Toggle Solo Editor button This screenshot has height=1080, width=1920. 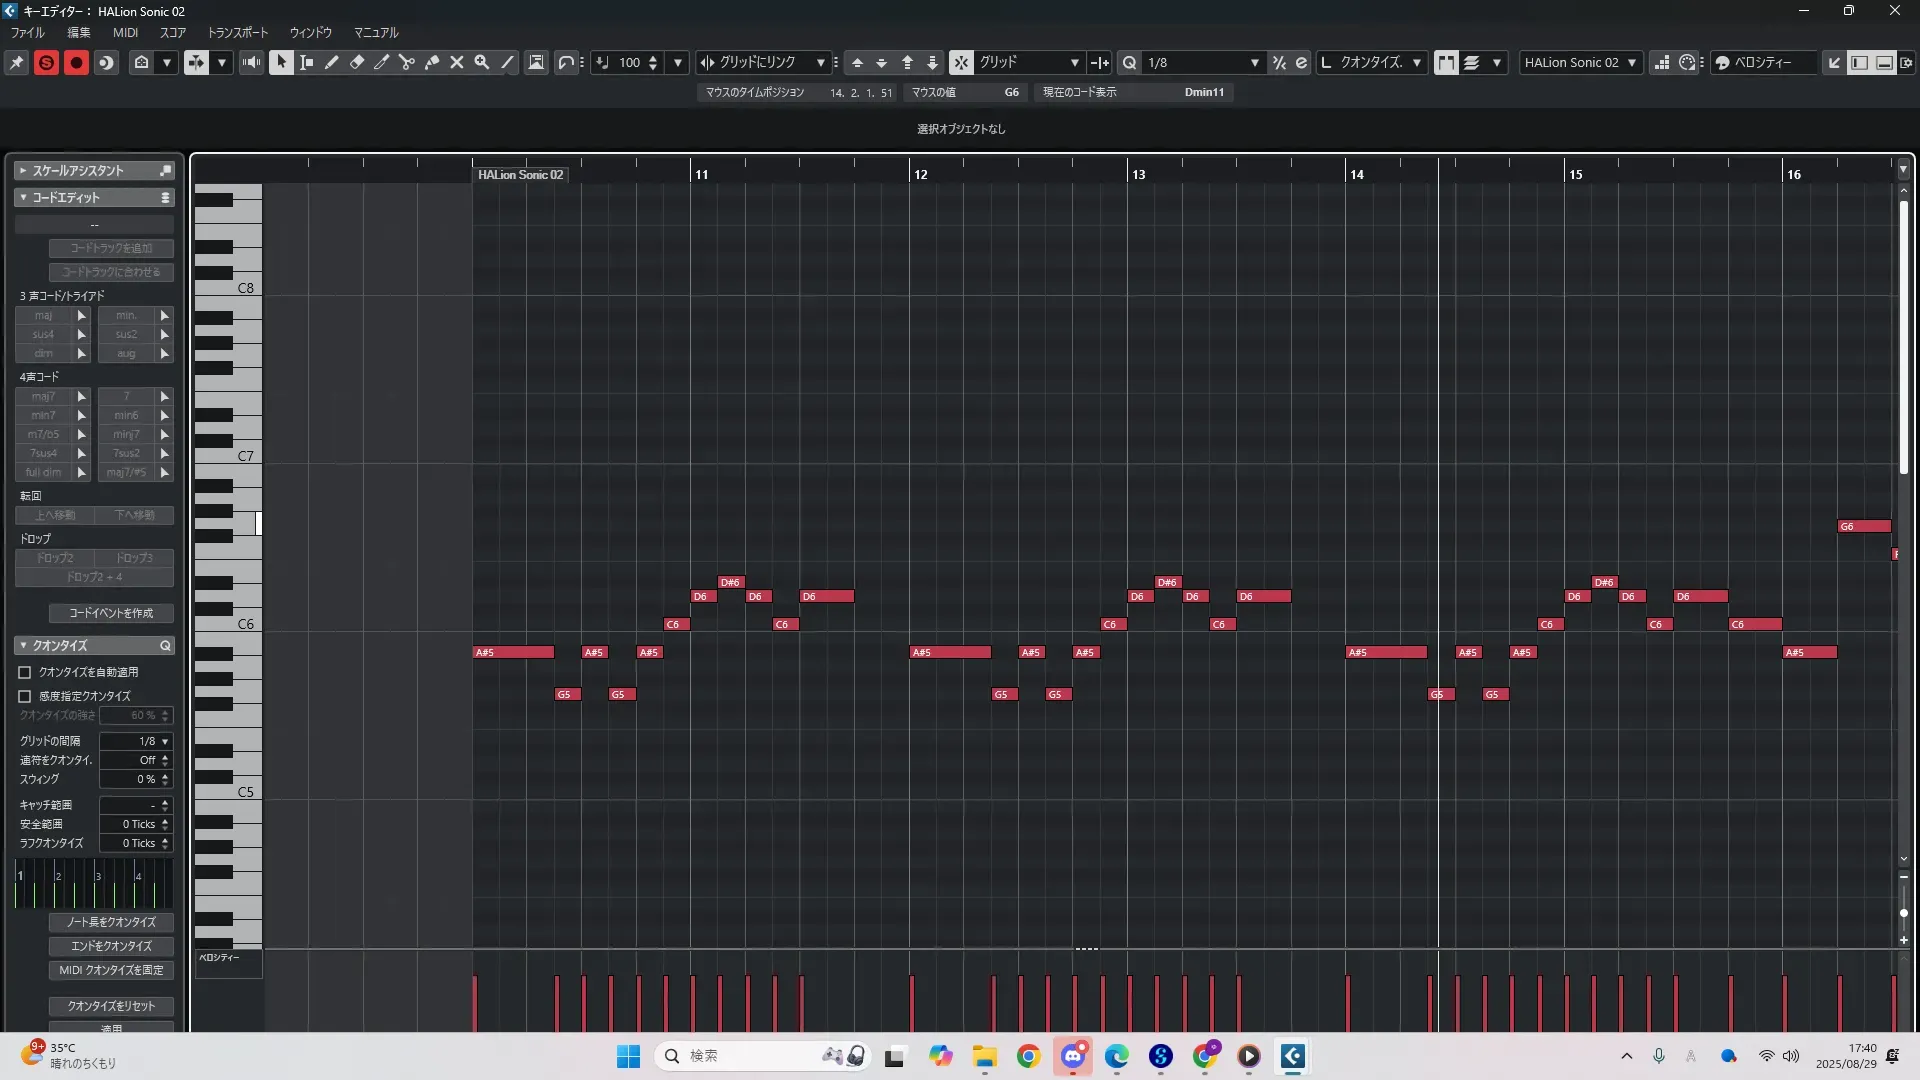click(x=46, y=62)
